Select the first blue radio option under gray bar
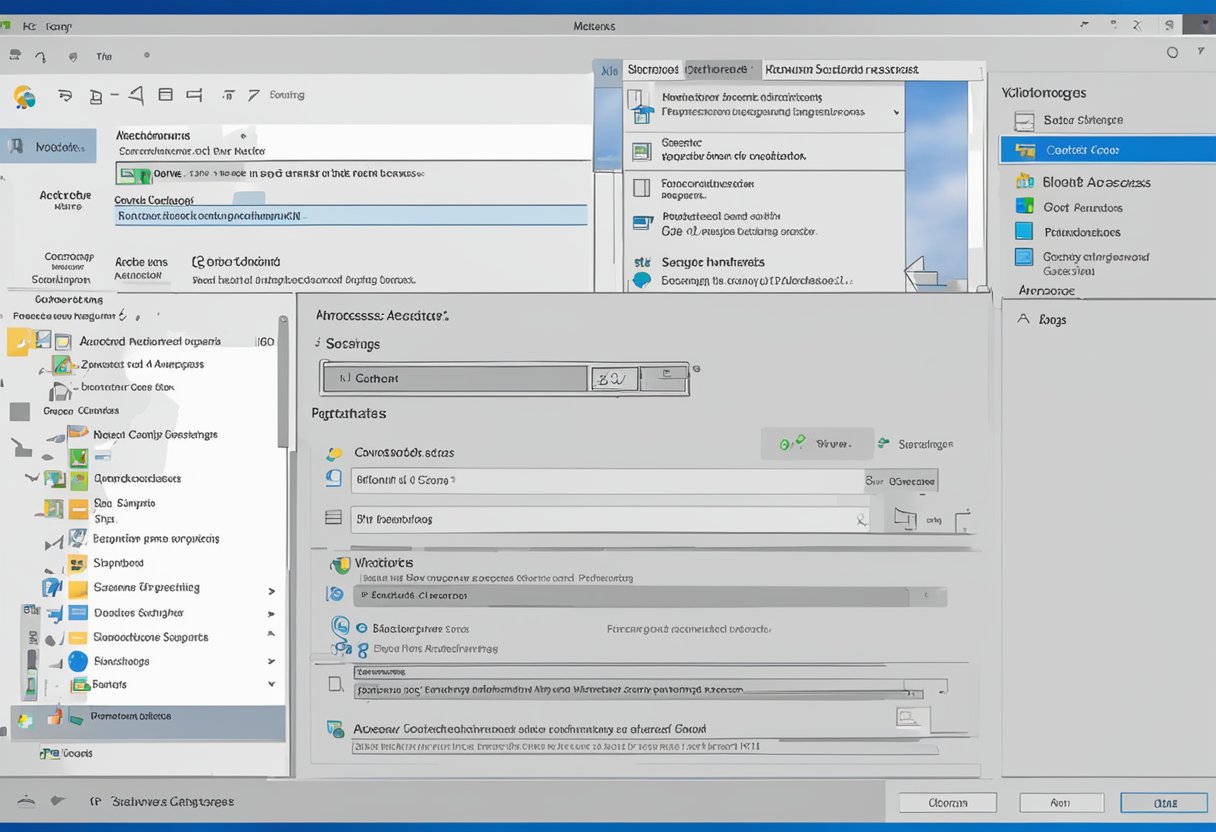Viewport: 1216px width, 832px height. (340, 628)
